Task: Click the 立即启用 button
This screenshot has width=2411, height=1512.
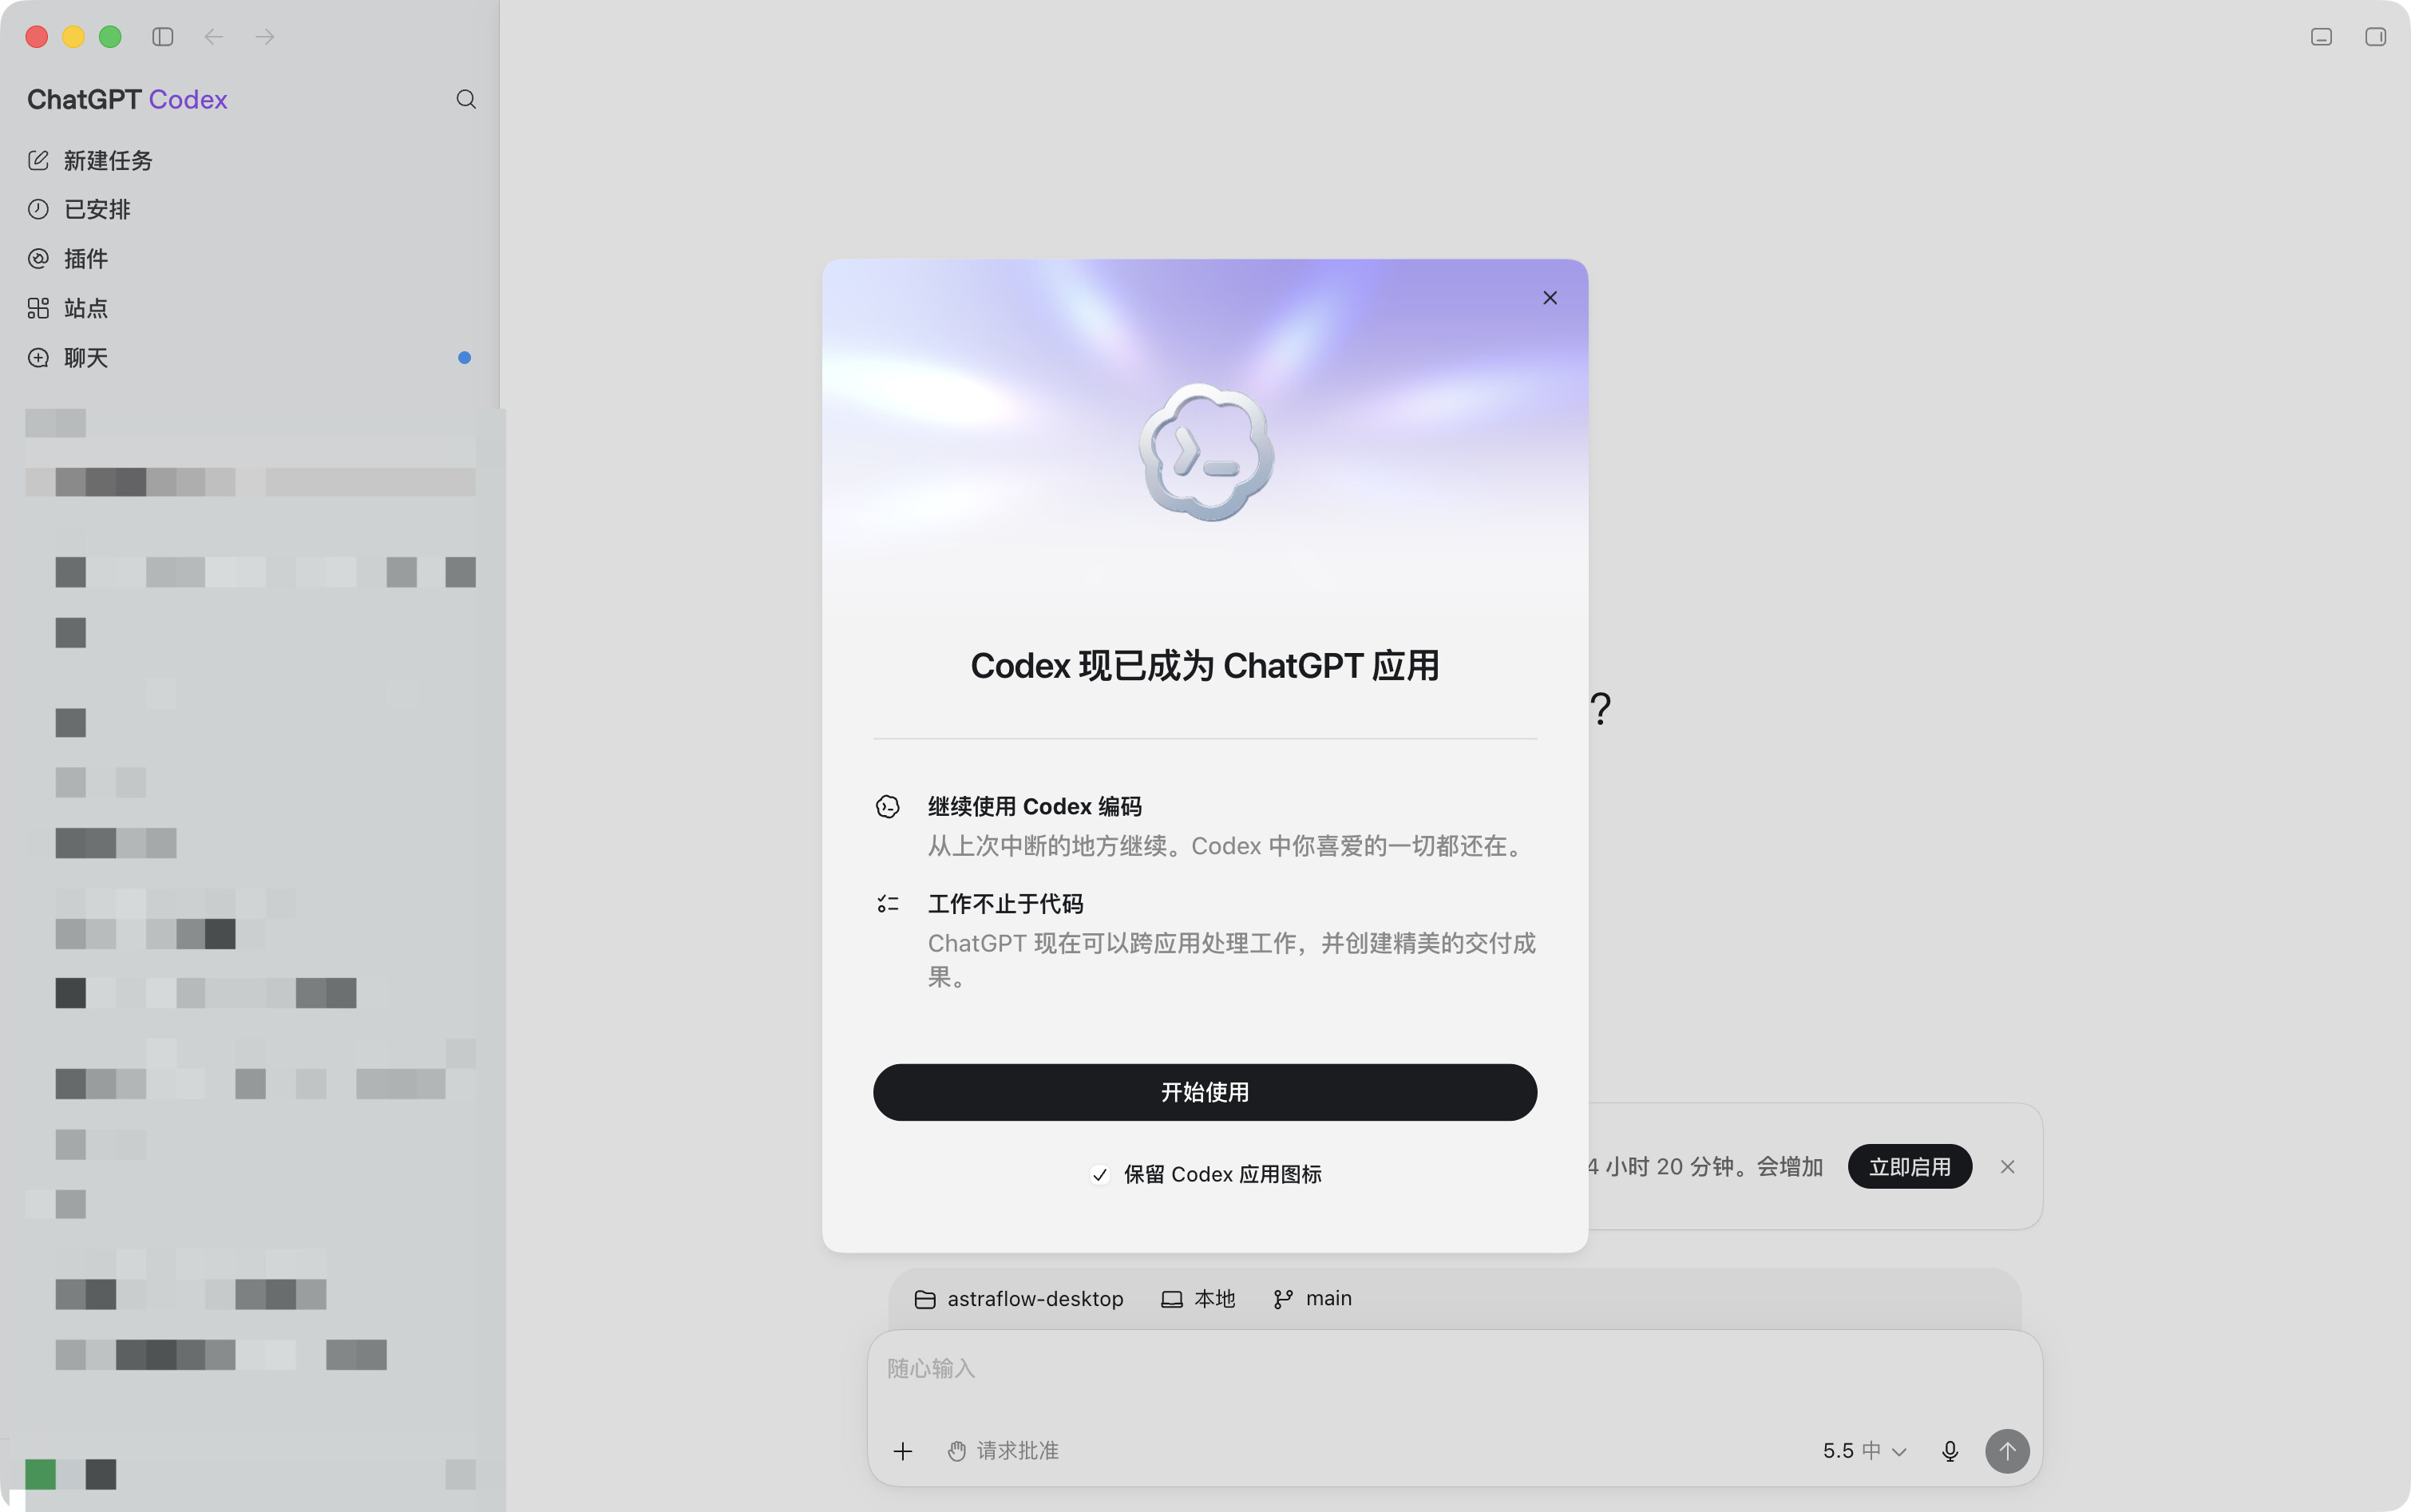Action: pos(1910,1167)
